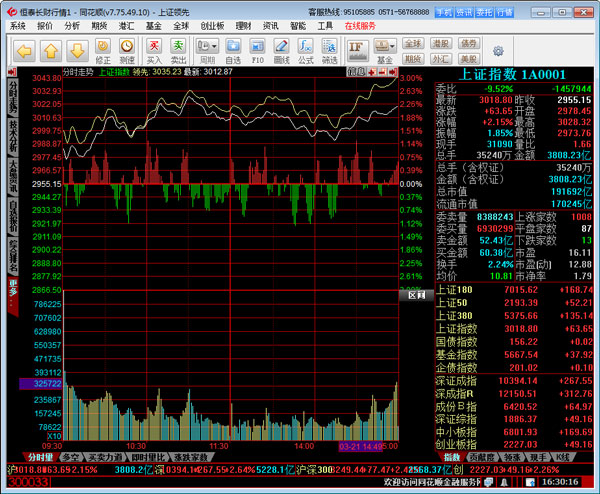
Task: Open the 创业板 menu
Action: (212, 26)
